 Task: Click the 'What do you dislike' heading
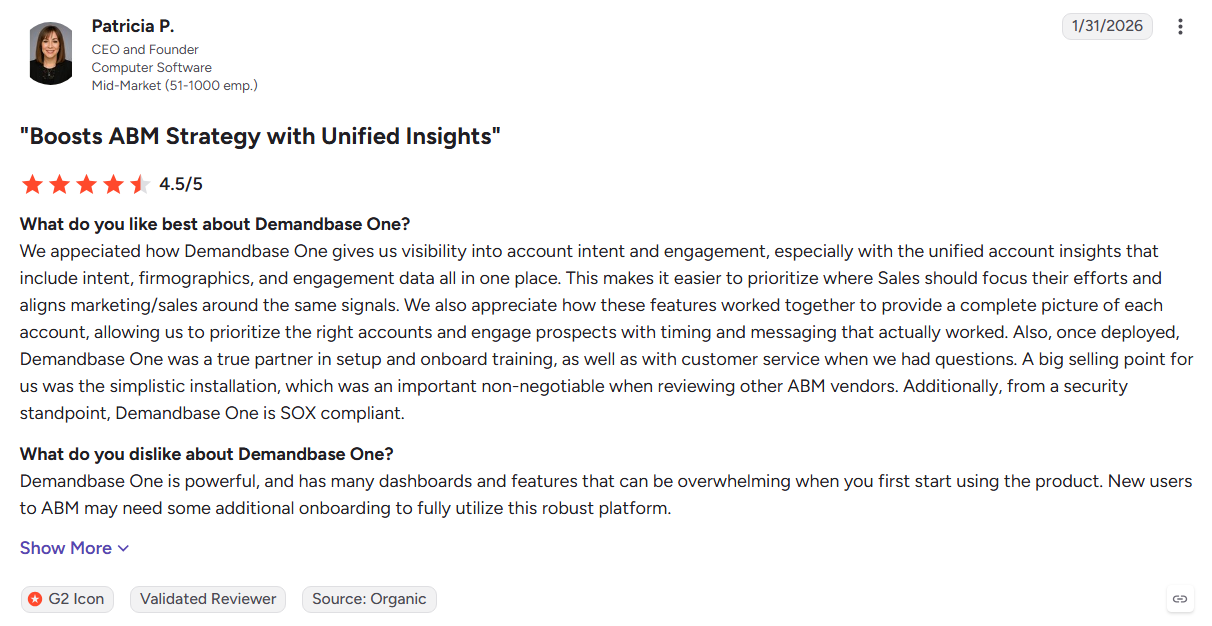pos(207,454)
